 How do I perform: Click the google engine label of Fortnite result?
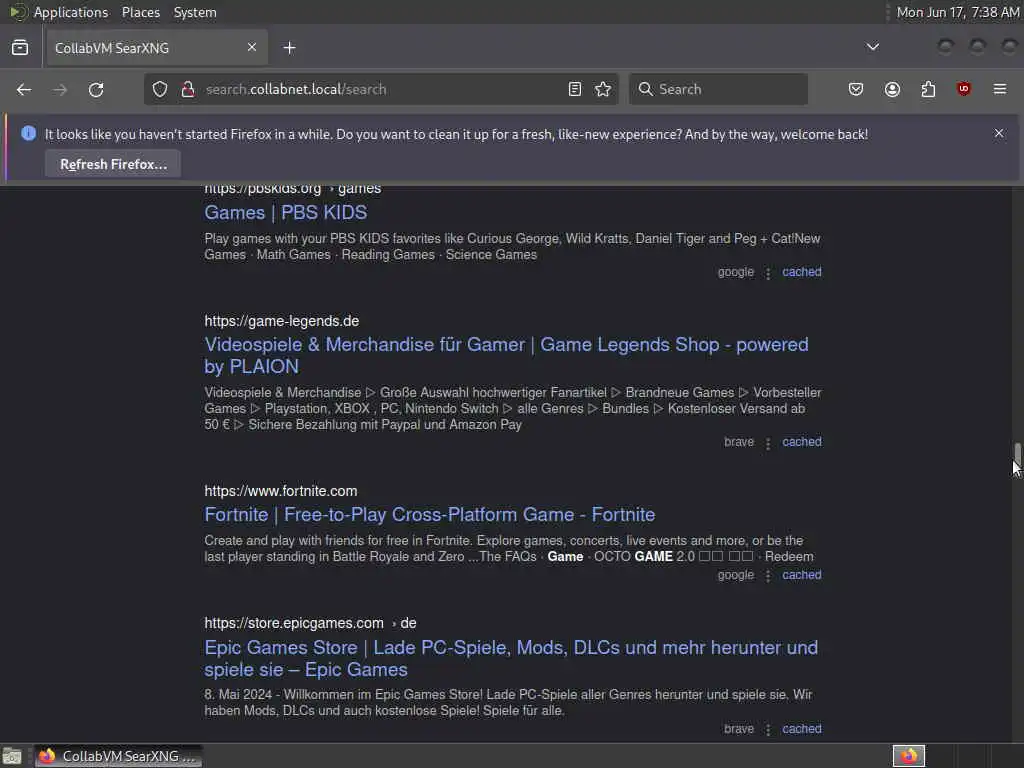click(x=735, y=575)
